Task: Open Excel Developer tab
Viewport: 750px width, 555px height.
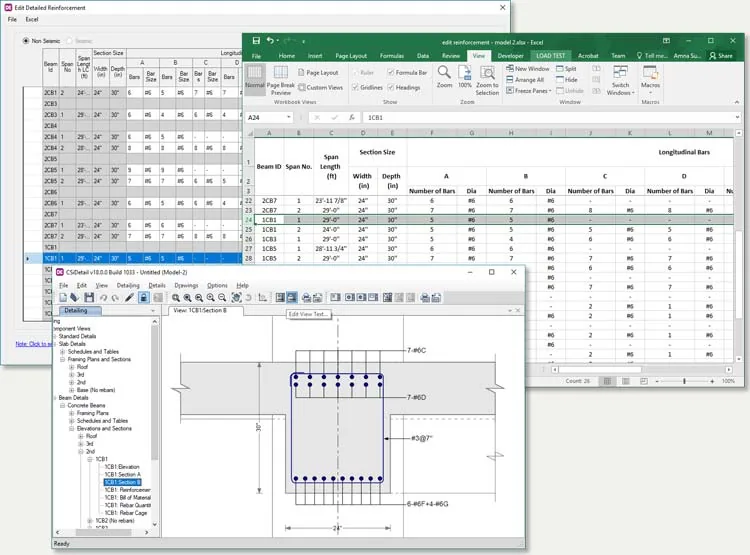Action: pyautogui.click(x=510, y=56)
